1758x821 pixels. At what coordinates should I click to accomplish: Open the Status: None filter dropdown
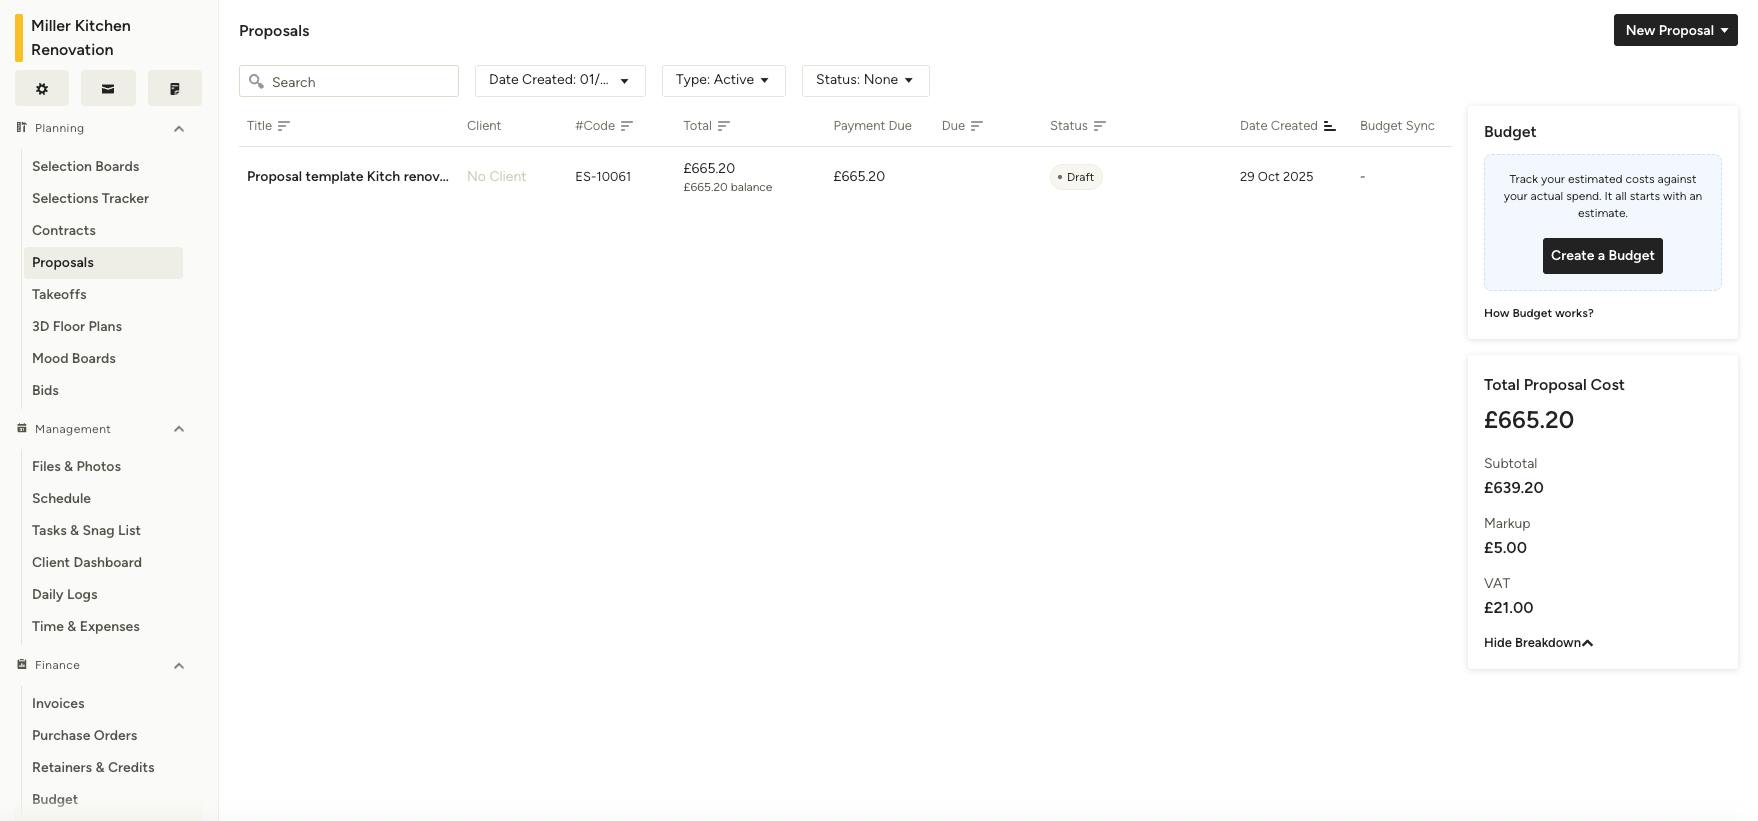coord(866,81)
